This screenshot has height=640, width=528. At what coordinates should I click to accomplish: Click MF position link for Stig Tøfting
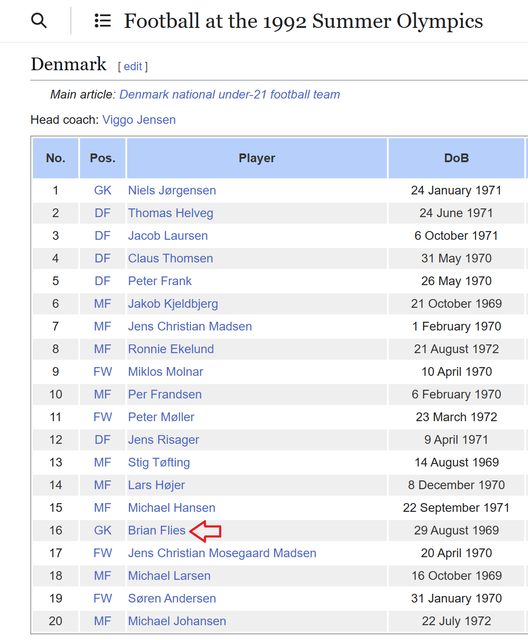tap(102, 462)
